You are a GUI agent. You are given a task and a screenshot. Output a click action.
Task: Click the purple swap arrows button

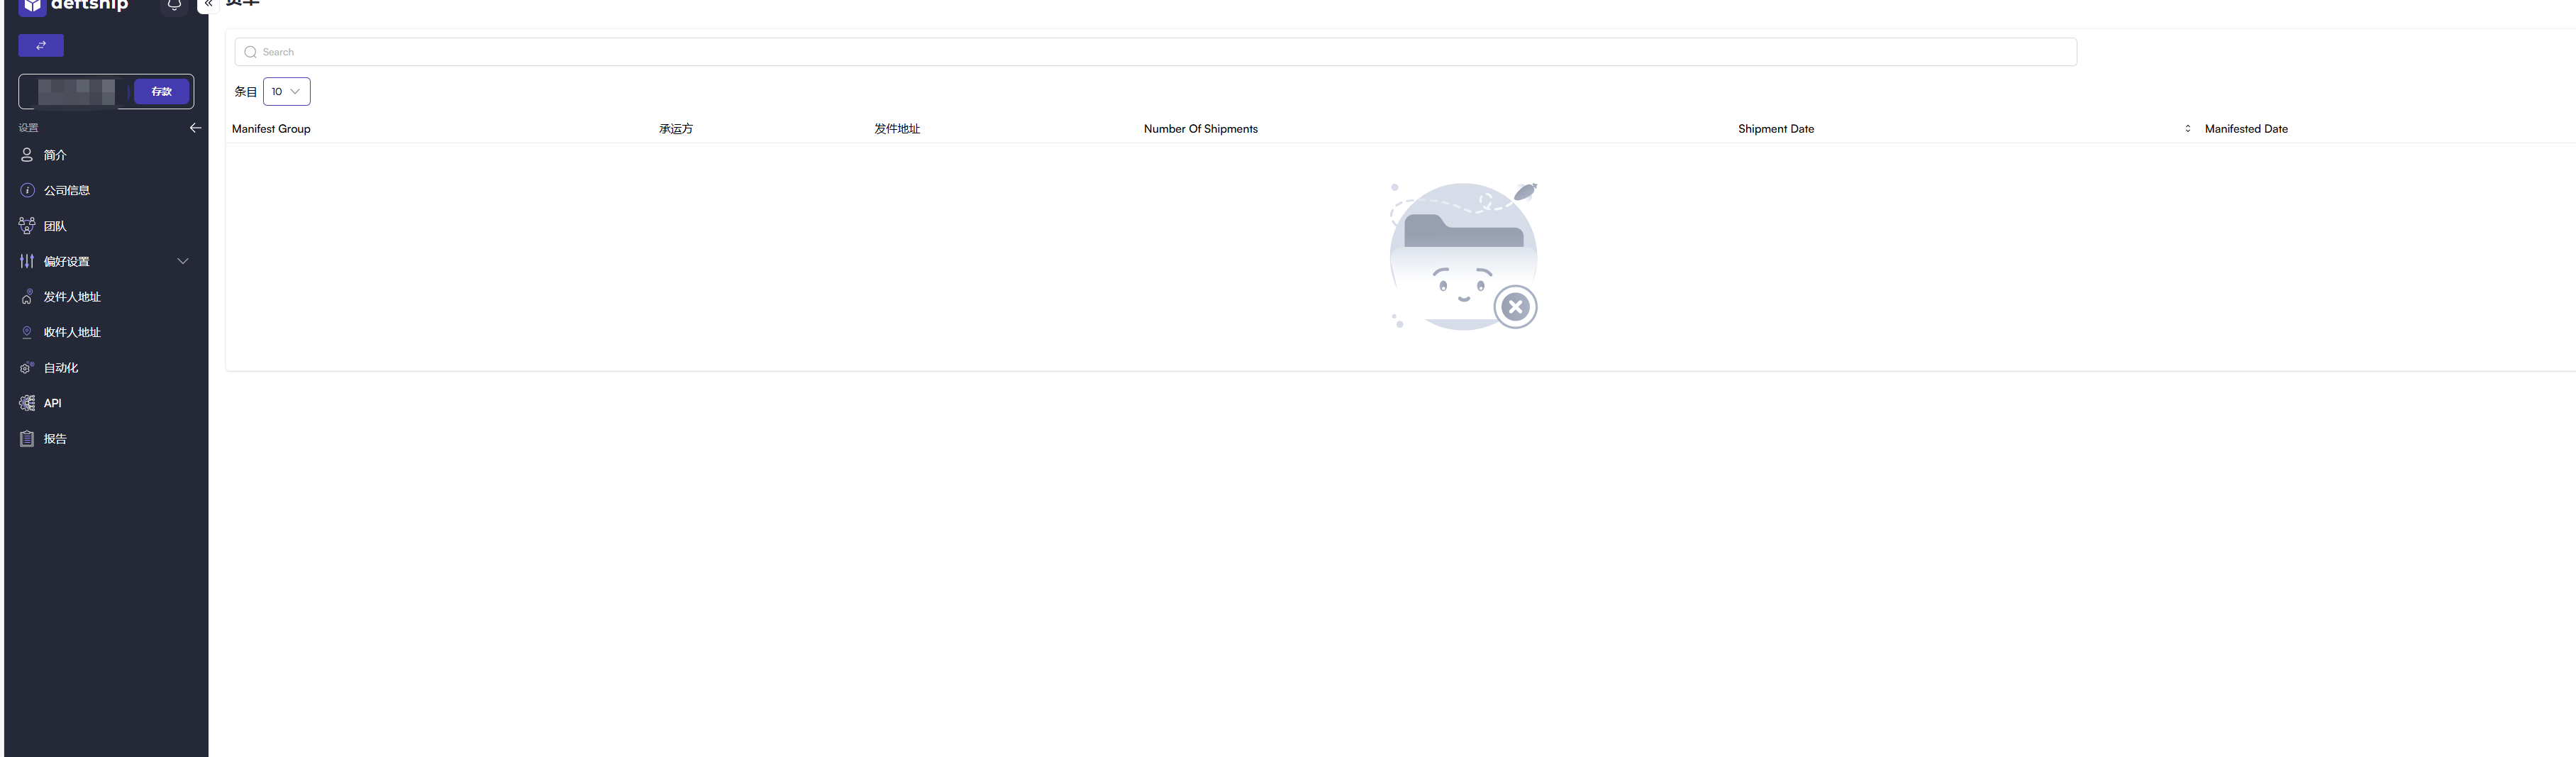[x=41, y=45]
